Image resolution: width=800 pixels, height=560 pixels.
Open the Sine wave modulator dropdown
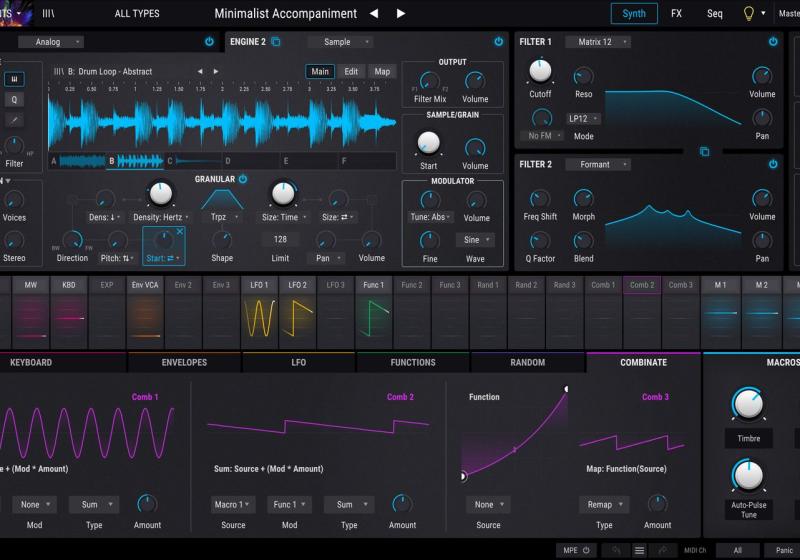(x=477, y=240)
